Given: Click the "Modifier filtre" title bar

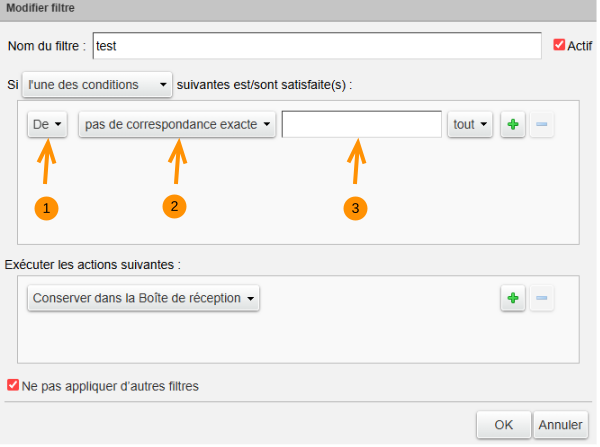Looking at the screenshot, I should (x=300, y=8).
